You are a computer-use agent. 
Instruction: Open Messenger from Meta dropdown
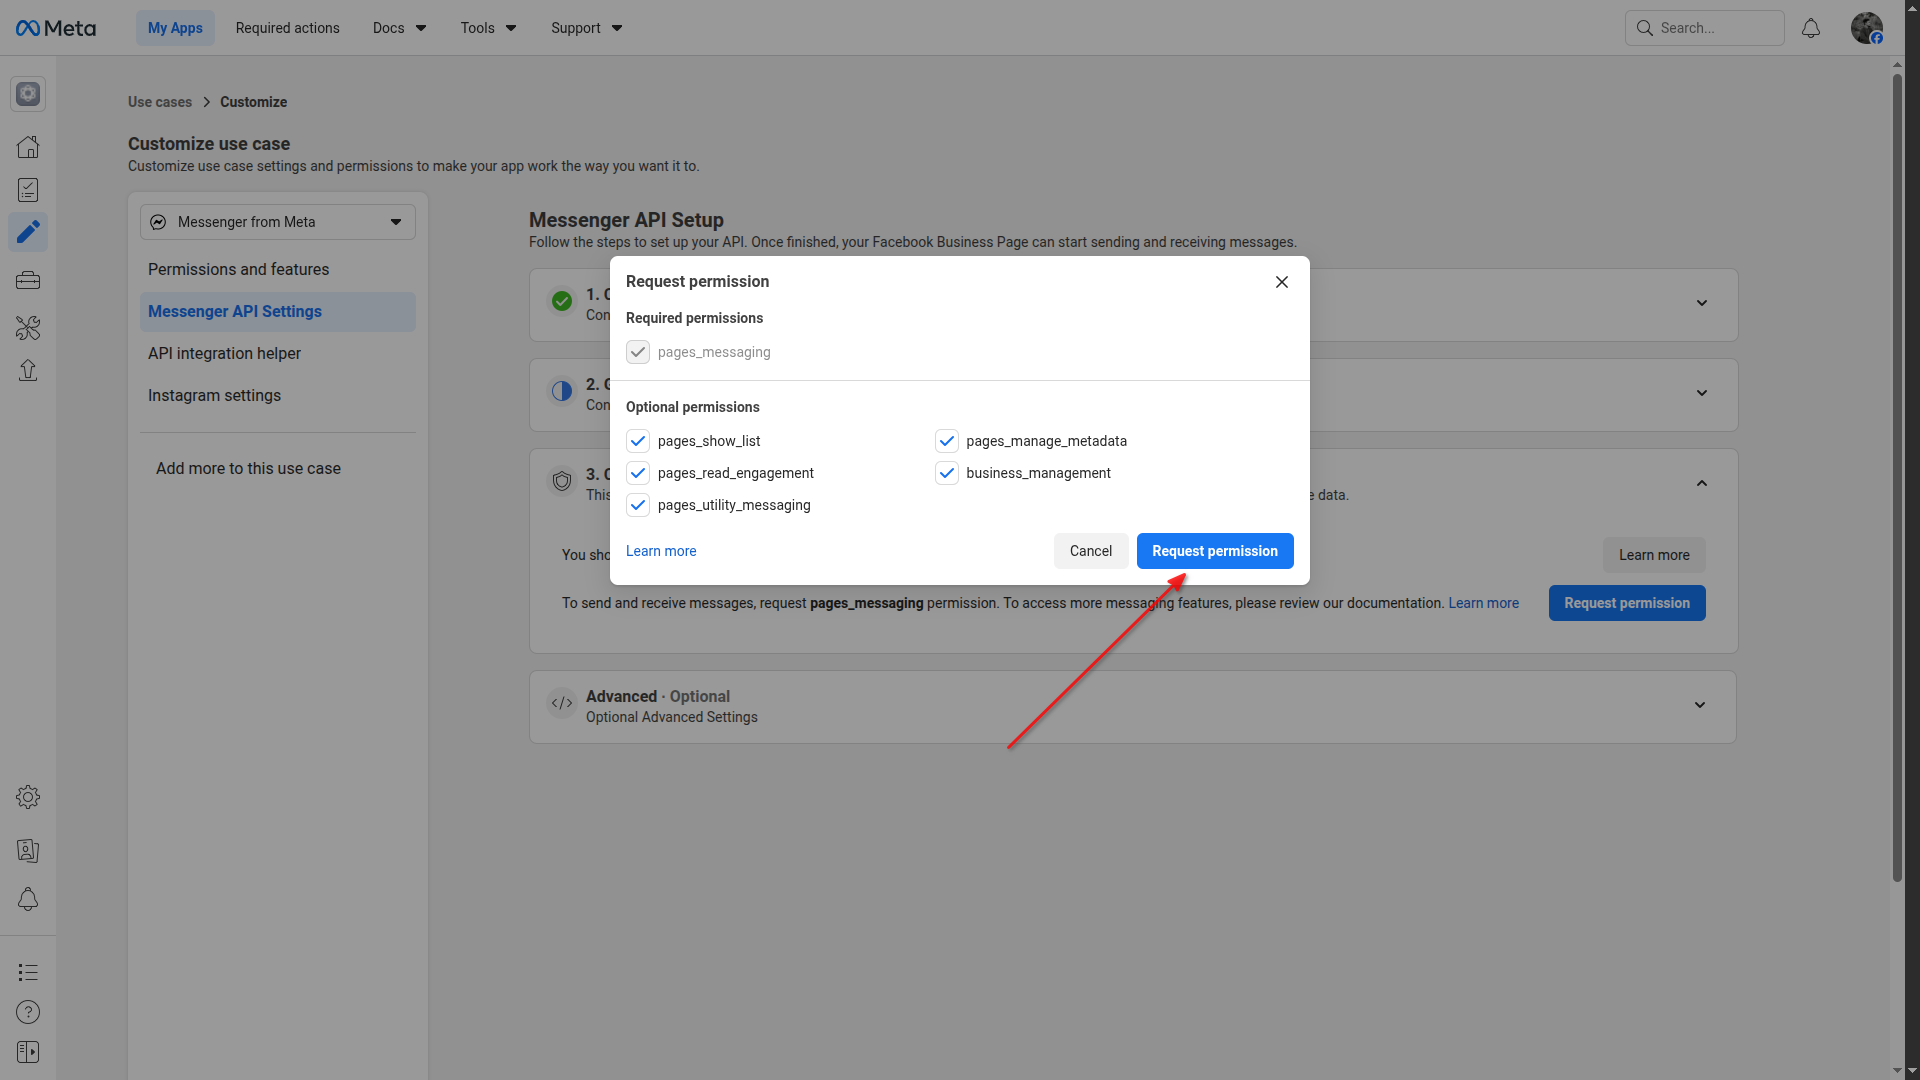click(x=278, y=222)
